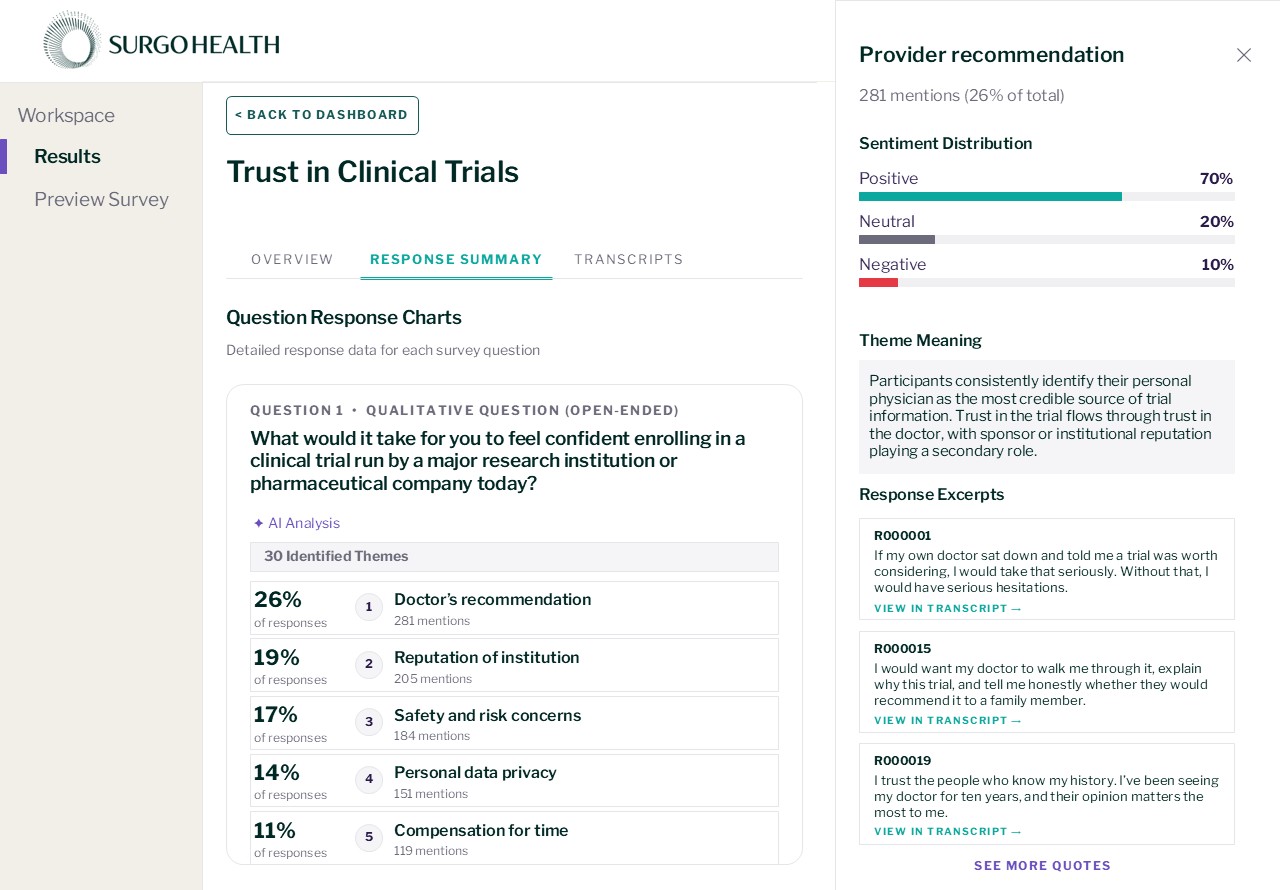This screenshot has height=890, width=1280.
Task: Close the Provider recommendation panel
Action: coord(1244,55)
